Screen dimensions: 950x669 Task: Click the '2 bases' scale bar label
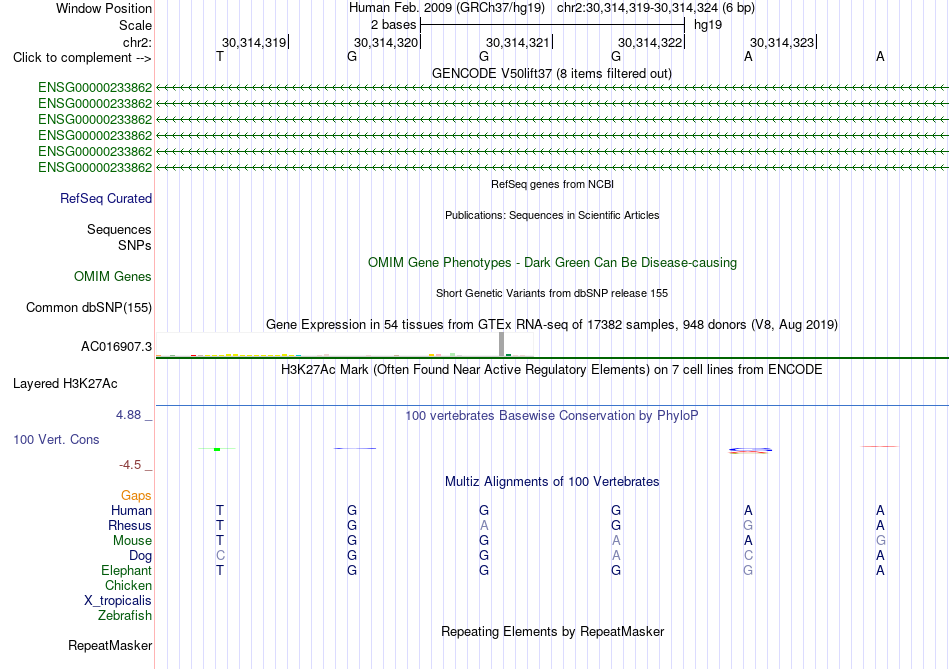click(394, 25)
